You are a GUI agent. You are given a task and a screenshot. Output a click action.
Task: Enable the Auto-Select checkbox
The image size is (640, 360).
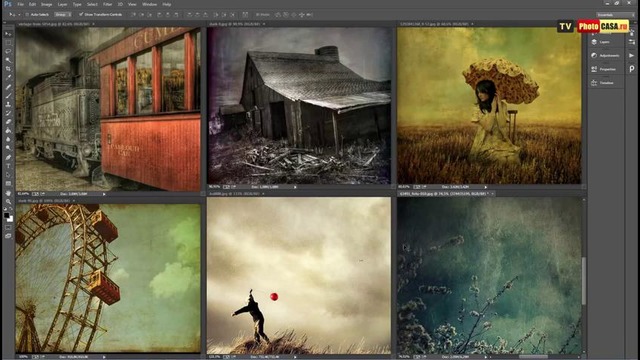coord(27,14)
